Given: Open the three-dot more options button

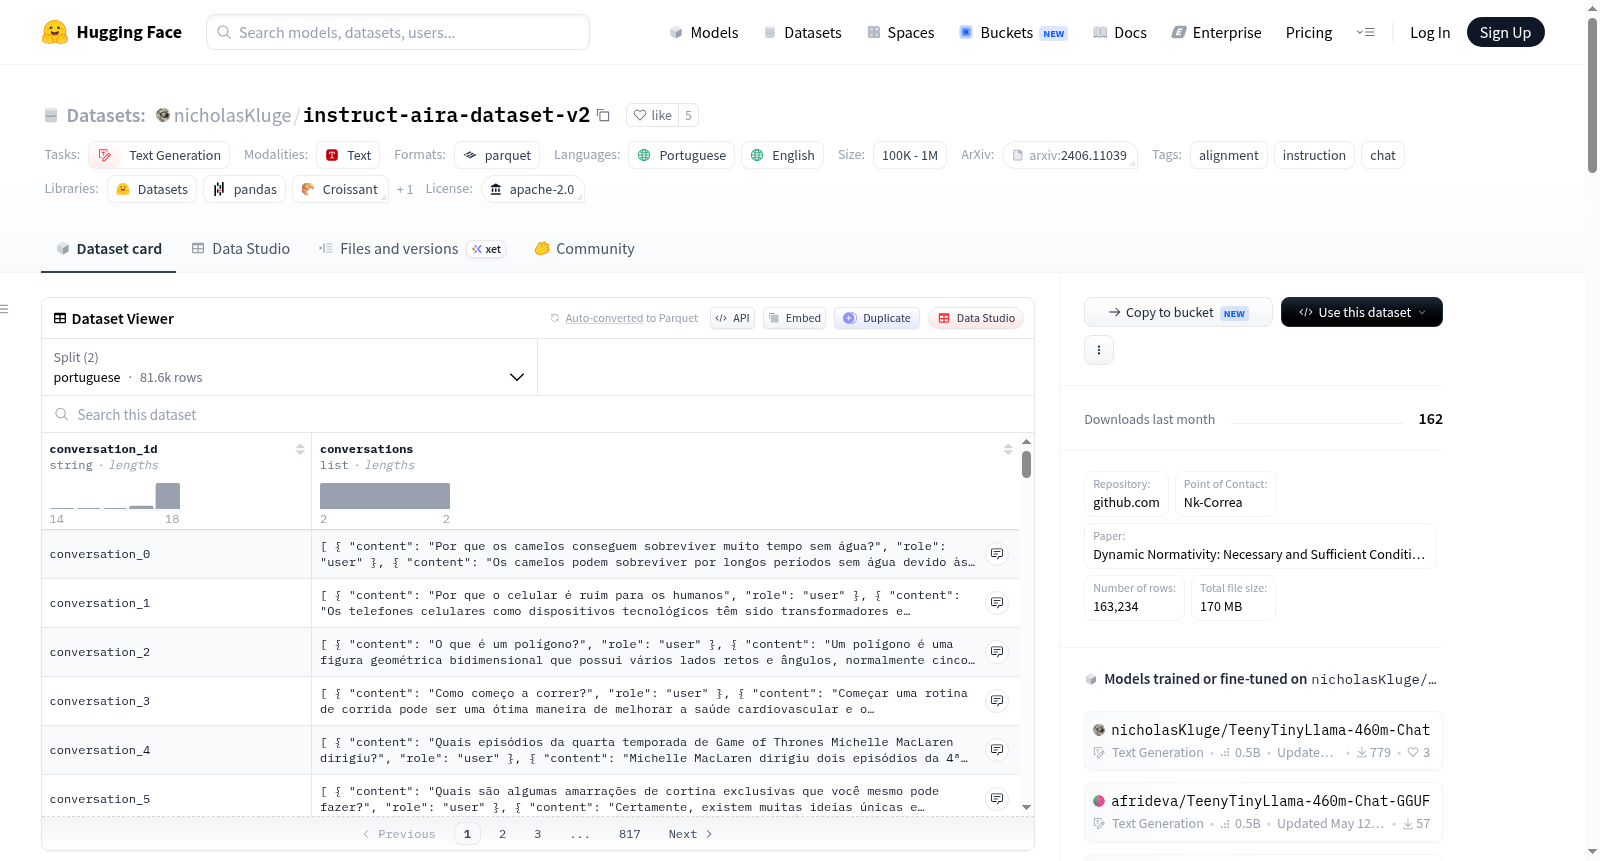Looking at the screenshot, I should (x=1099, y=350).
